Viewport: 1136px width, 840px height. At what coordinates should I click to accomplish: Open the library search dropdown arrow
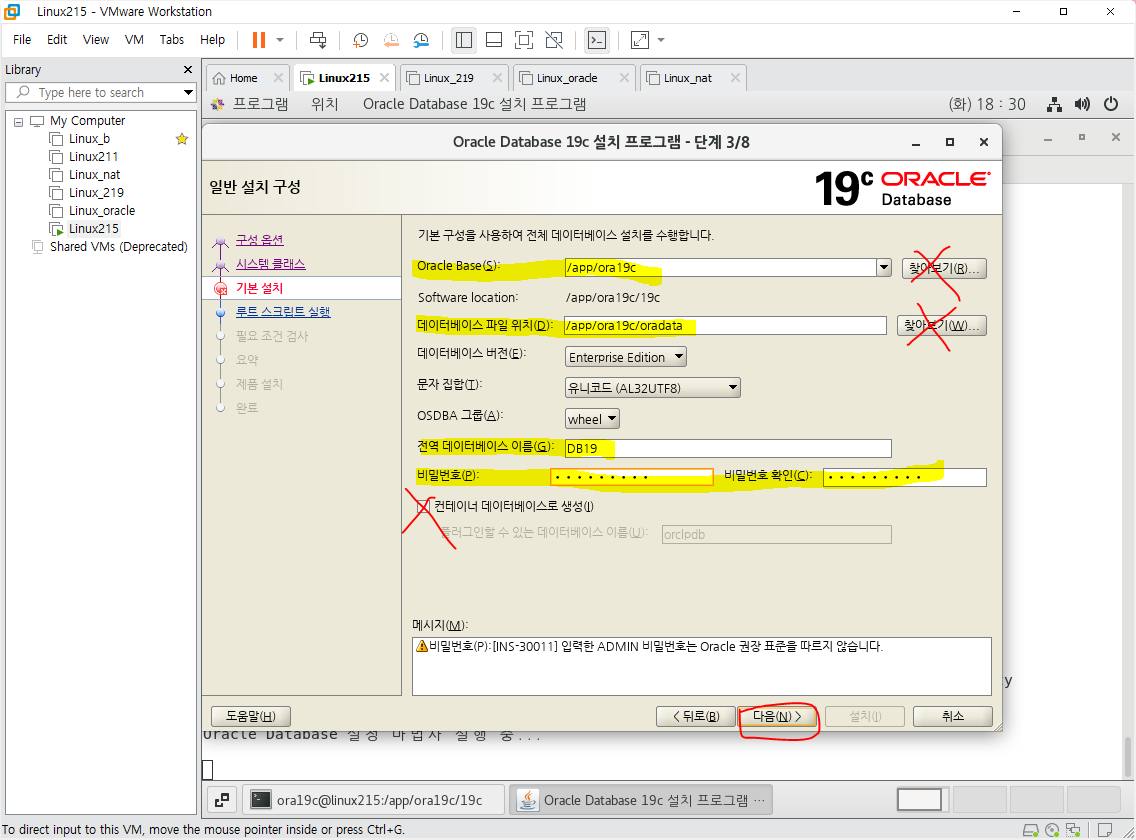(x=188, y=93)
